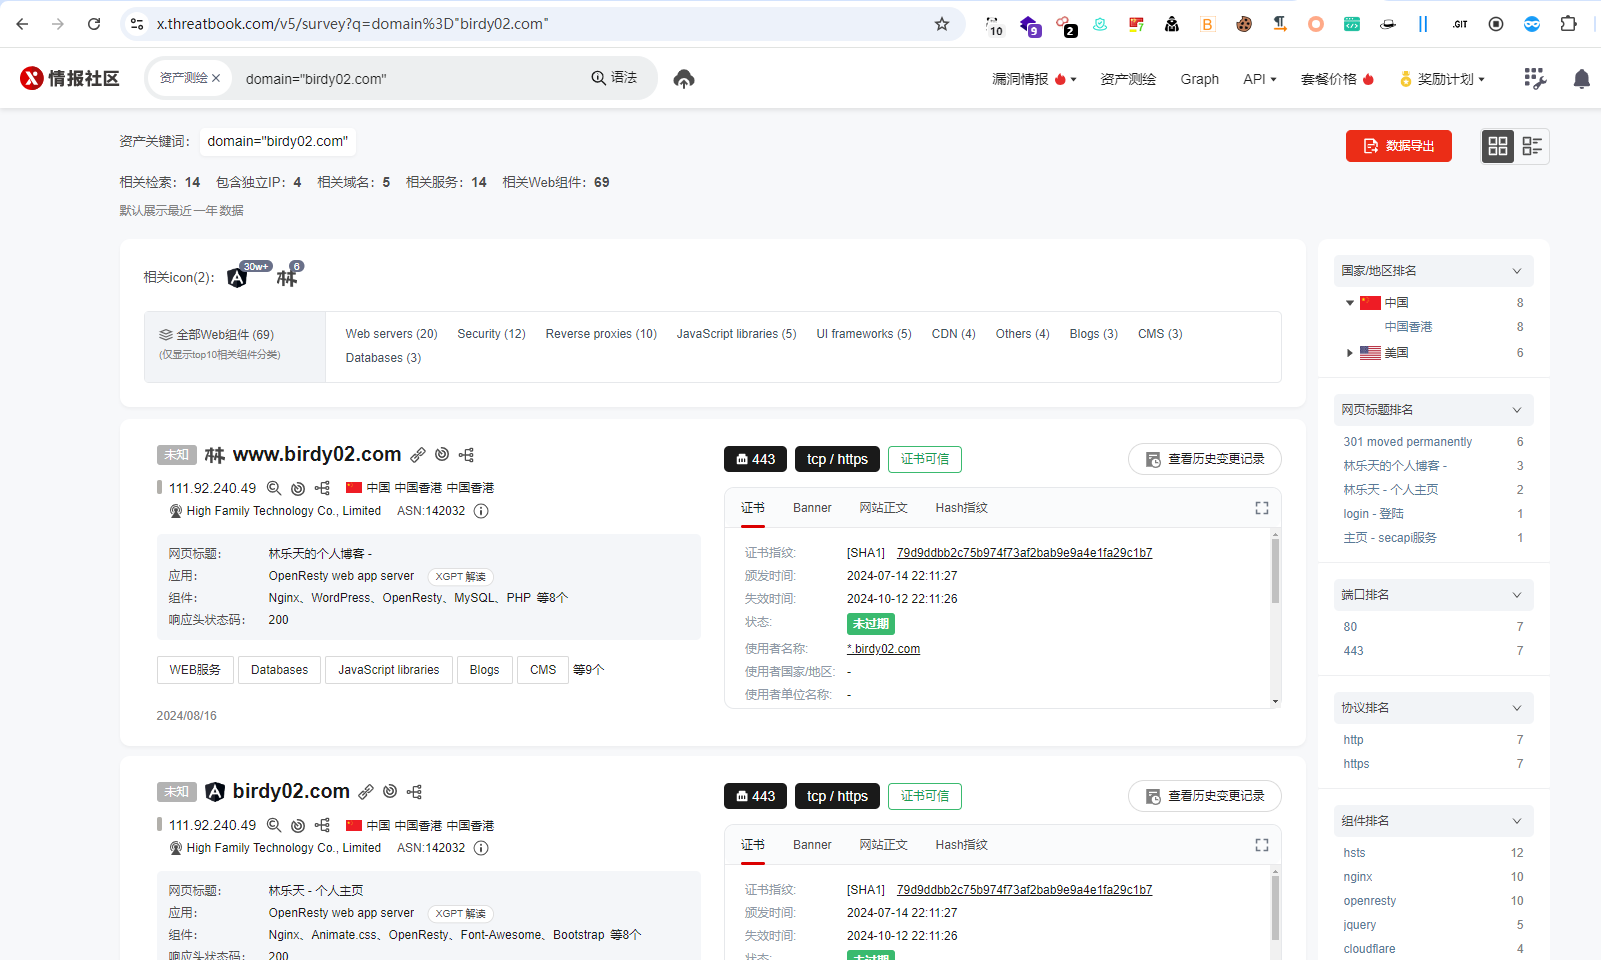Select Hash指纹 tab in first result

click(961, 508)
